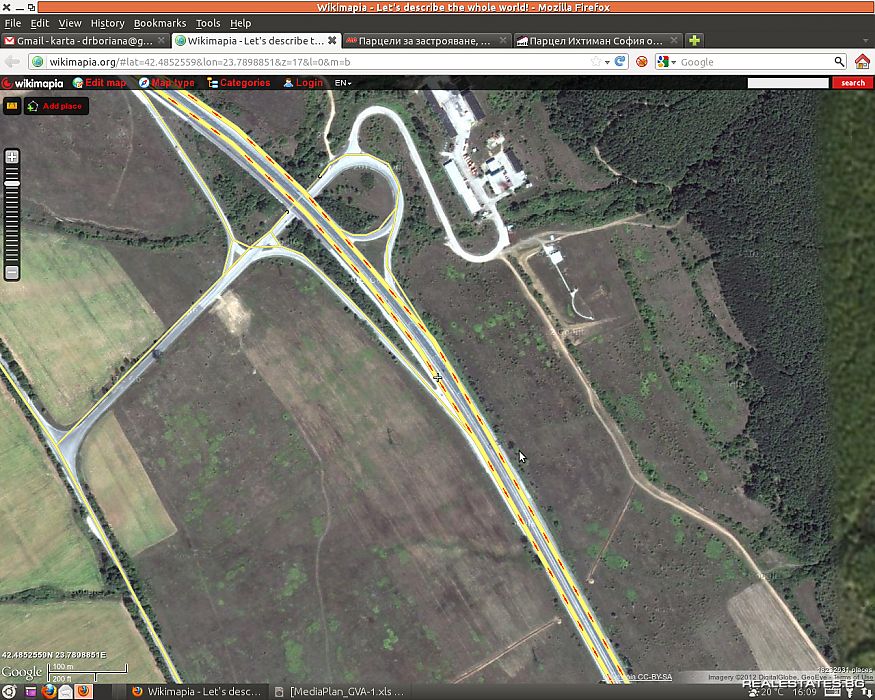
Task: Open the Ubuntu-style main menu icon in taskbar
Action: (x=9, y=692)
